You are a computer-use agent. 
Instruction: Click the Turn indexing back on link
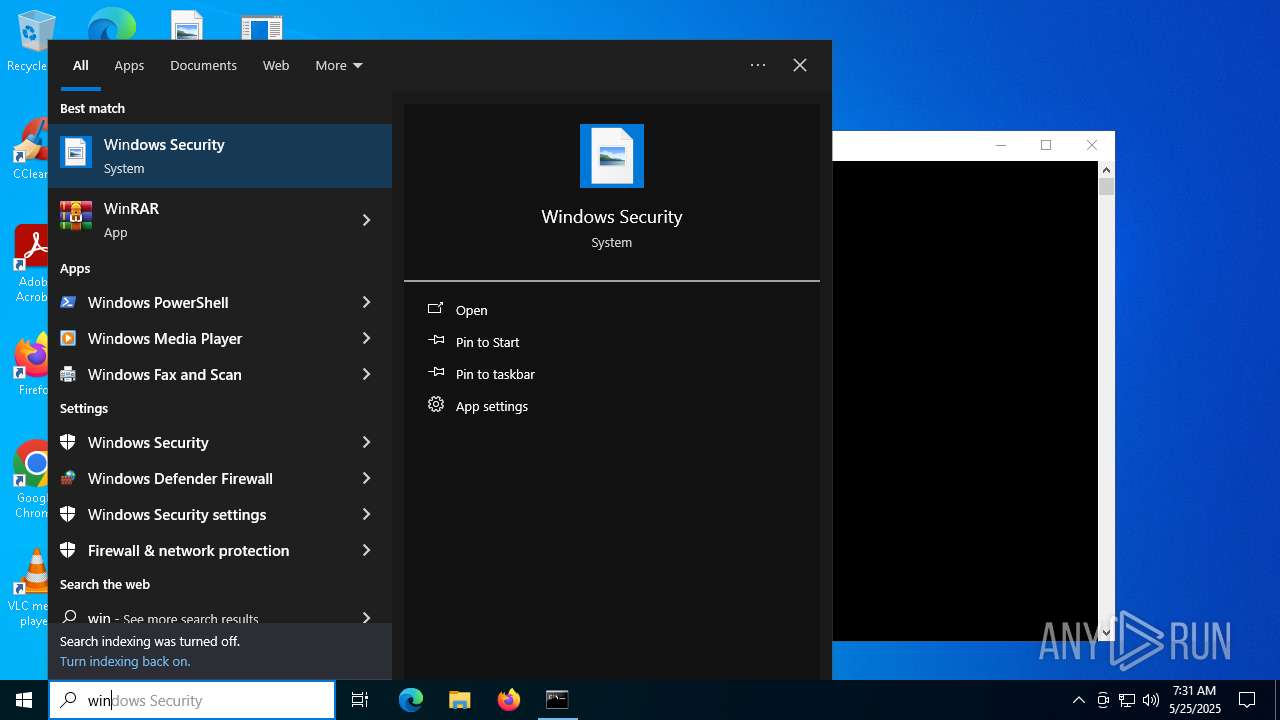125,661
